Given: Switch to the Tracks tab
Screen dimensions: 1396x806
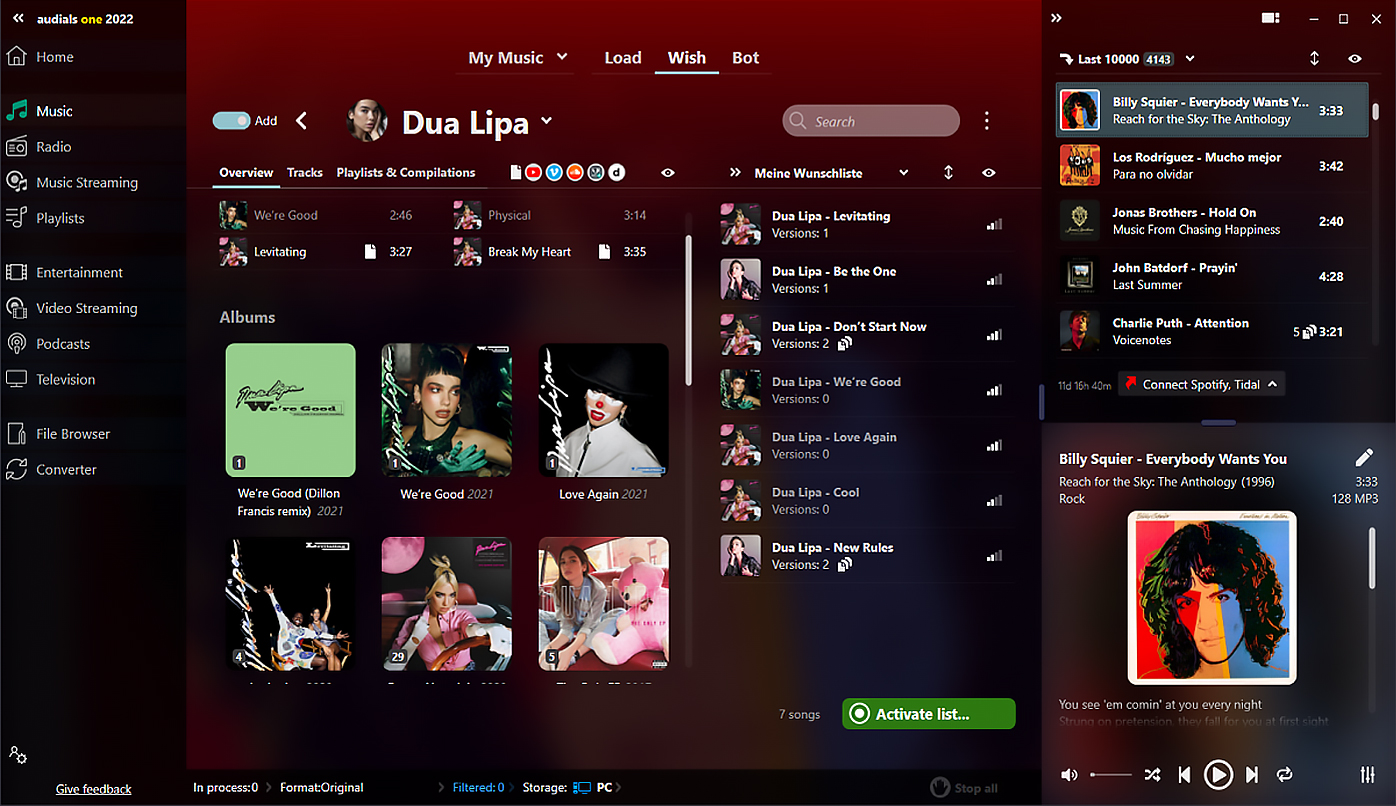Looking at the screenshot, I should pos(304,172).
